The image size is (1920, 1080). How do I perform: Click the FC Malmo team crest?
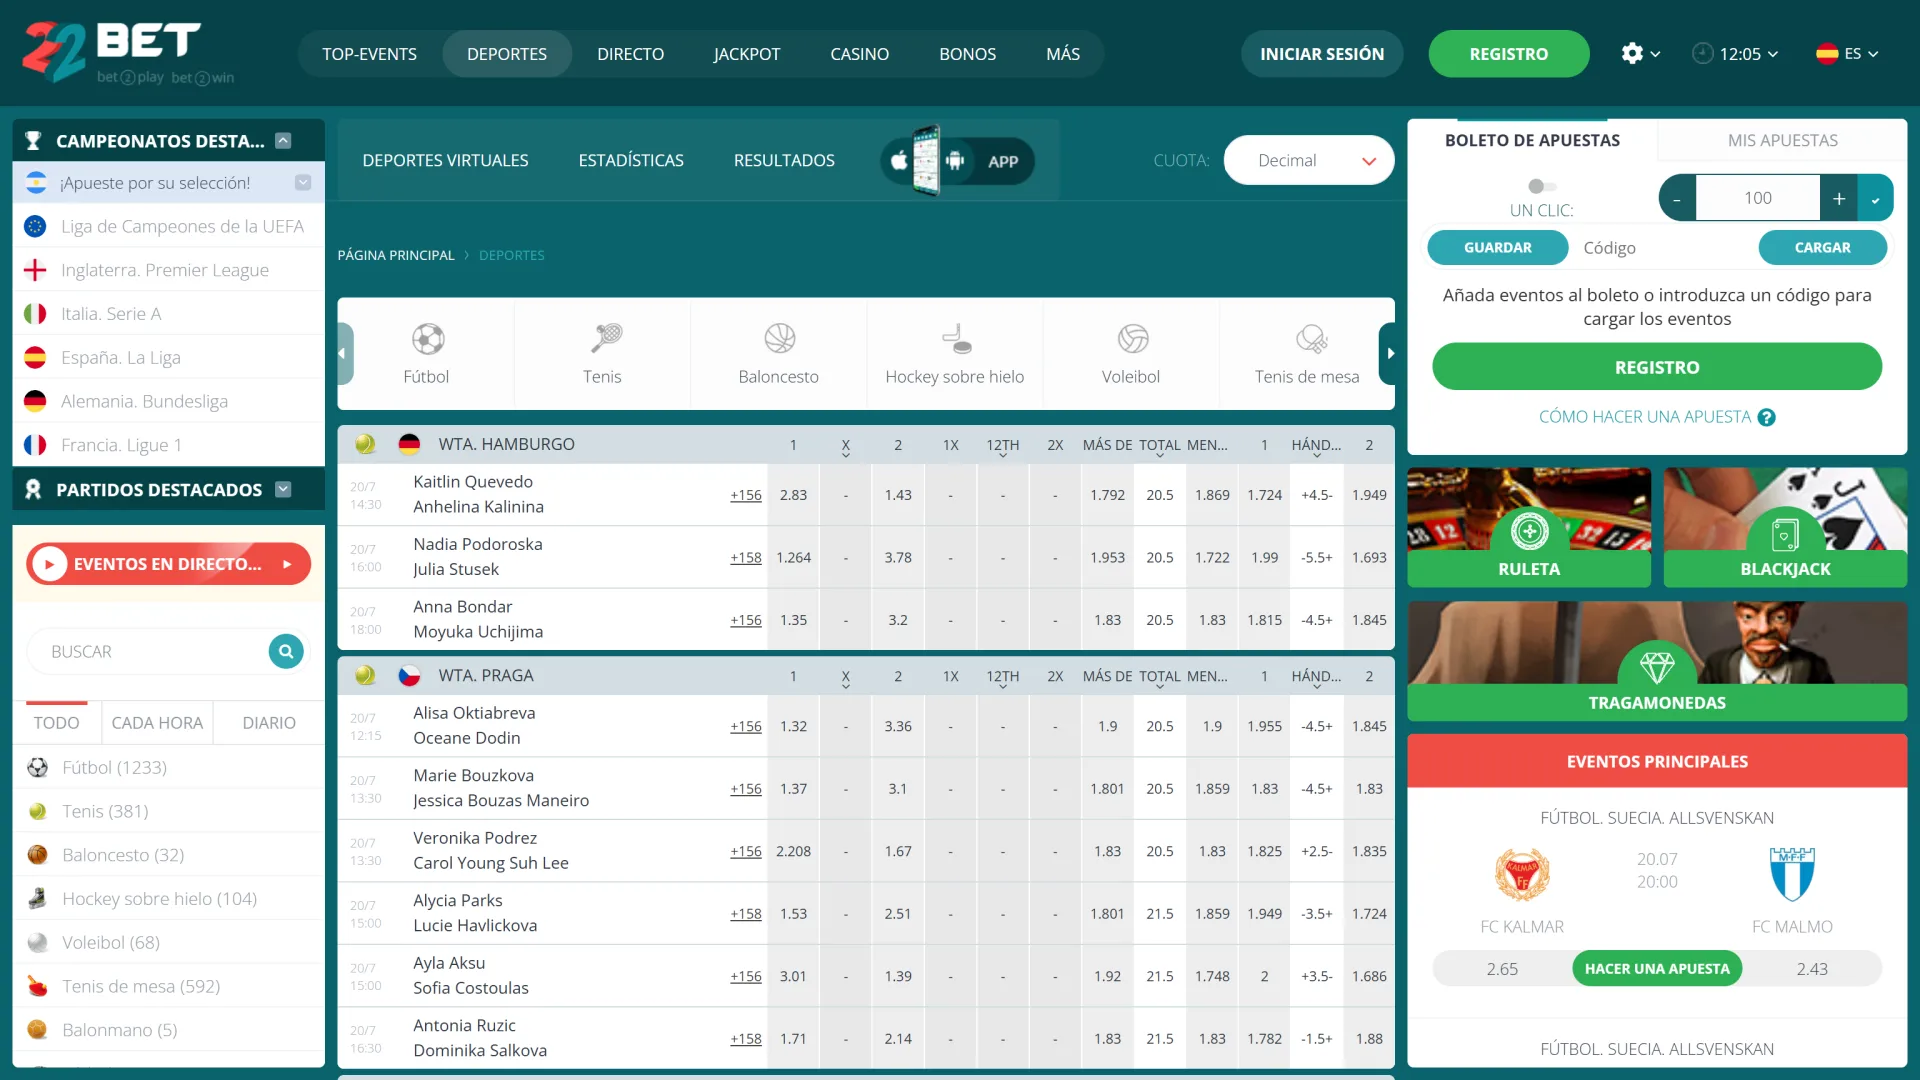1792,875
